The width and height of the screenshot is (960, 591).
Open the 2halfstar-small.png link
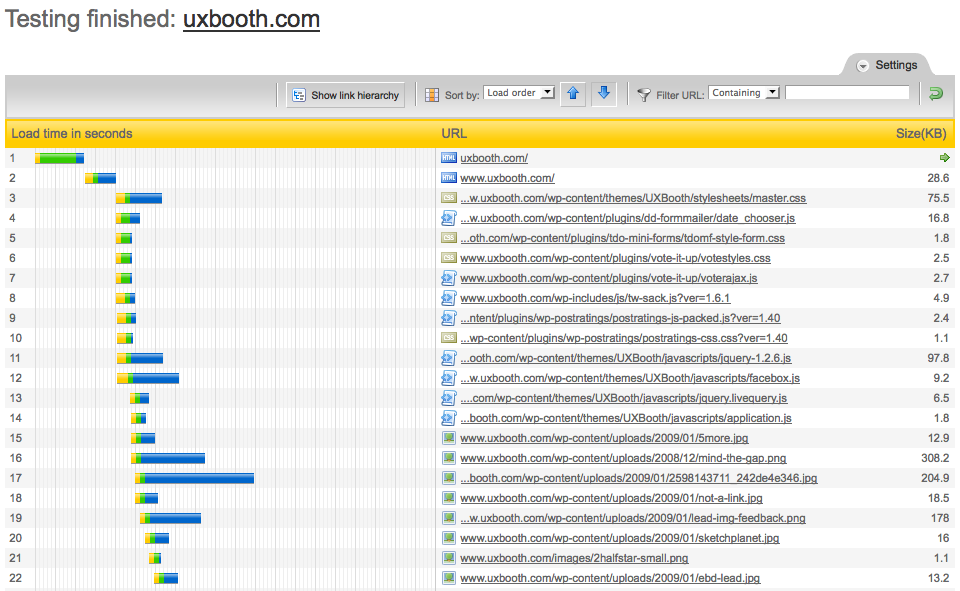tap(574, 558)
